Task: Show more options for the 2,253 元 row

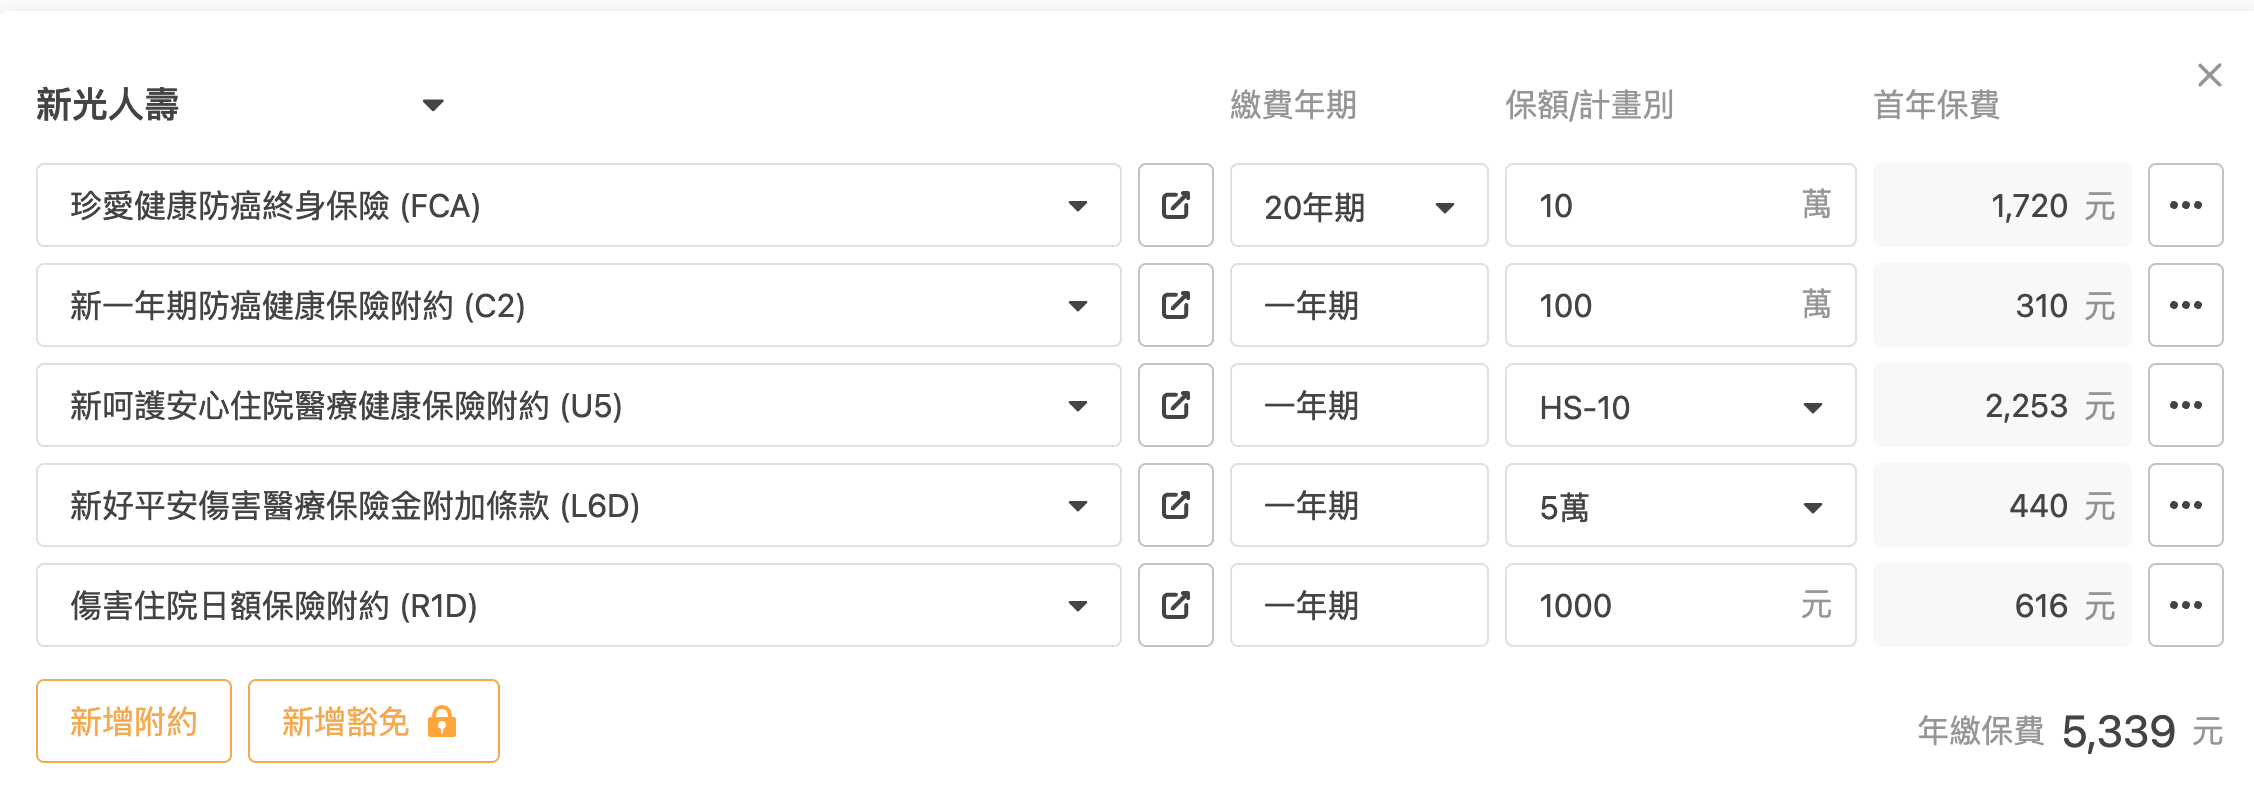Action: [x=2185, y=405]
